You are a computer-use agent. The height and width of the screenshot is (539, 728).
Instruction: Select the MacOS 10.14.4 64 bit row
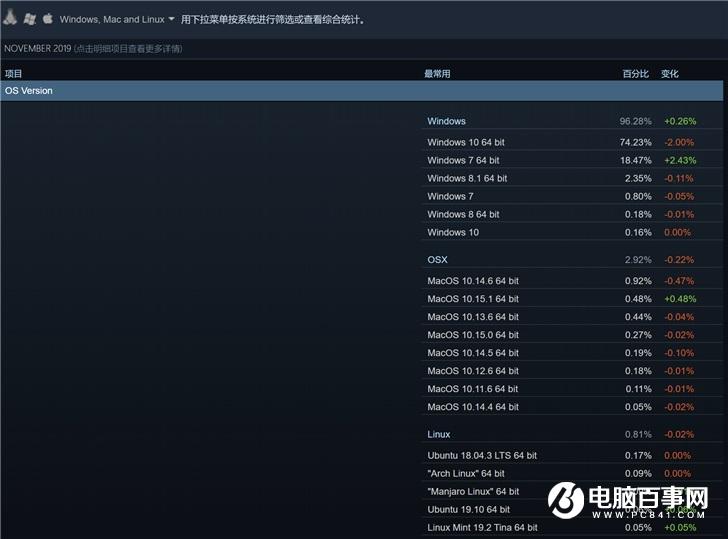point(572,407)
